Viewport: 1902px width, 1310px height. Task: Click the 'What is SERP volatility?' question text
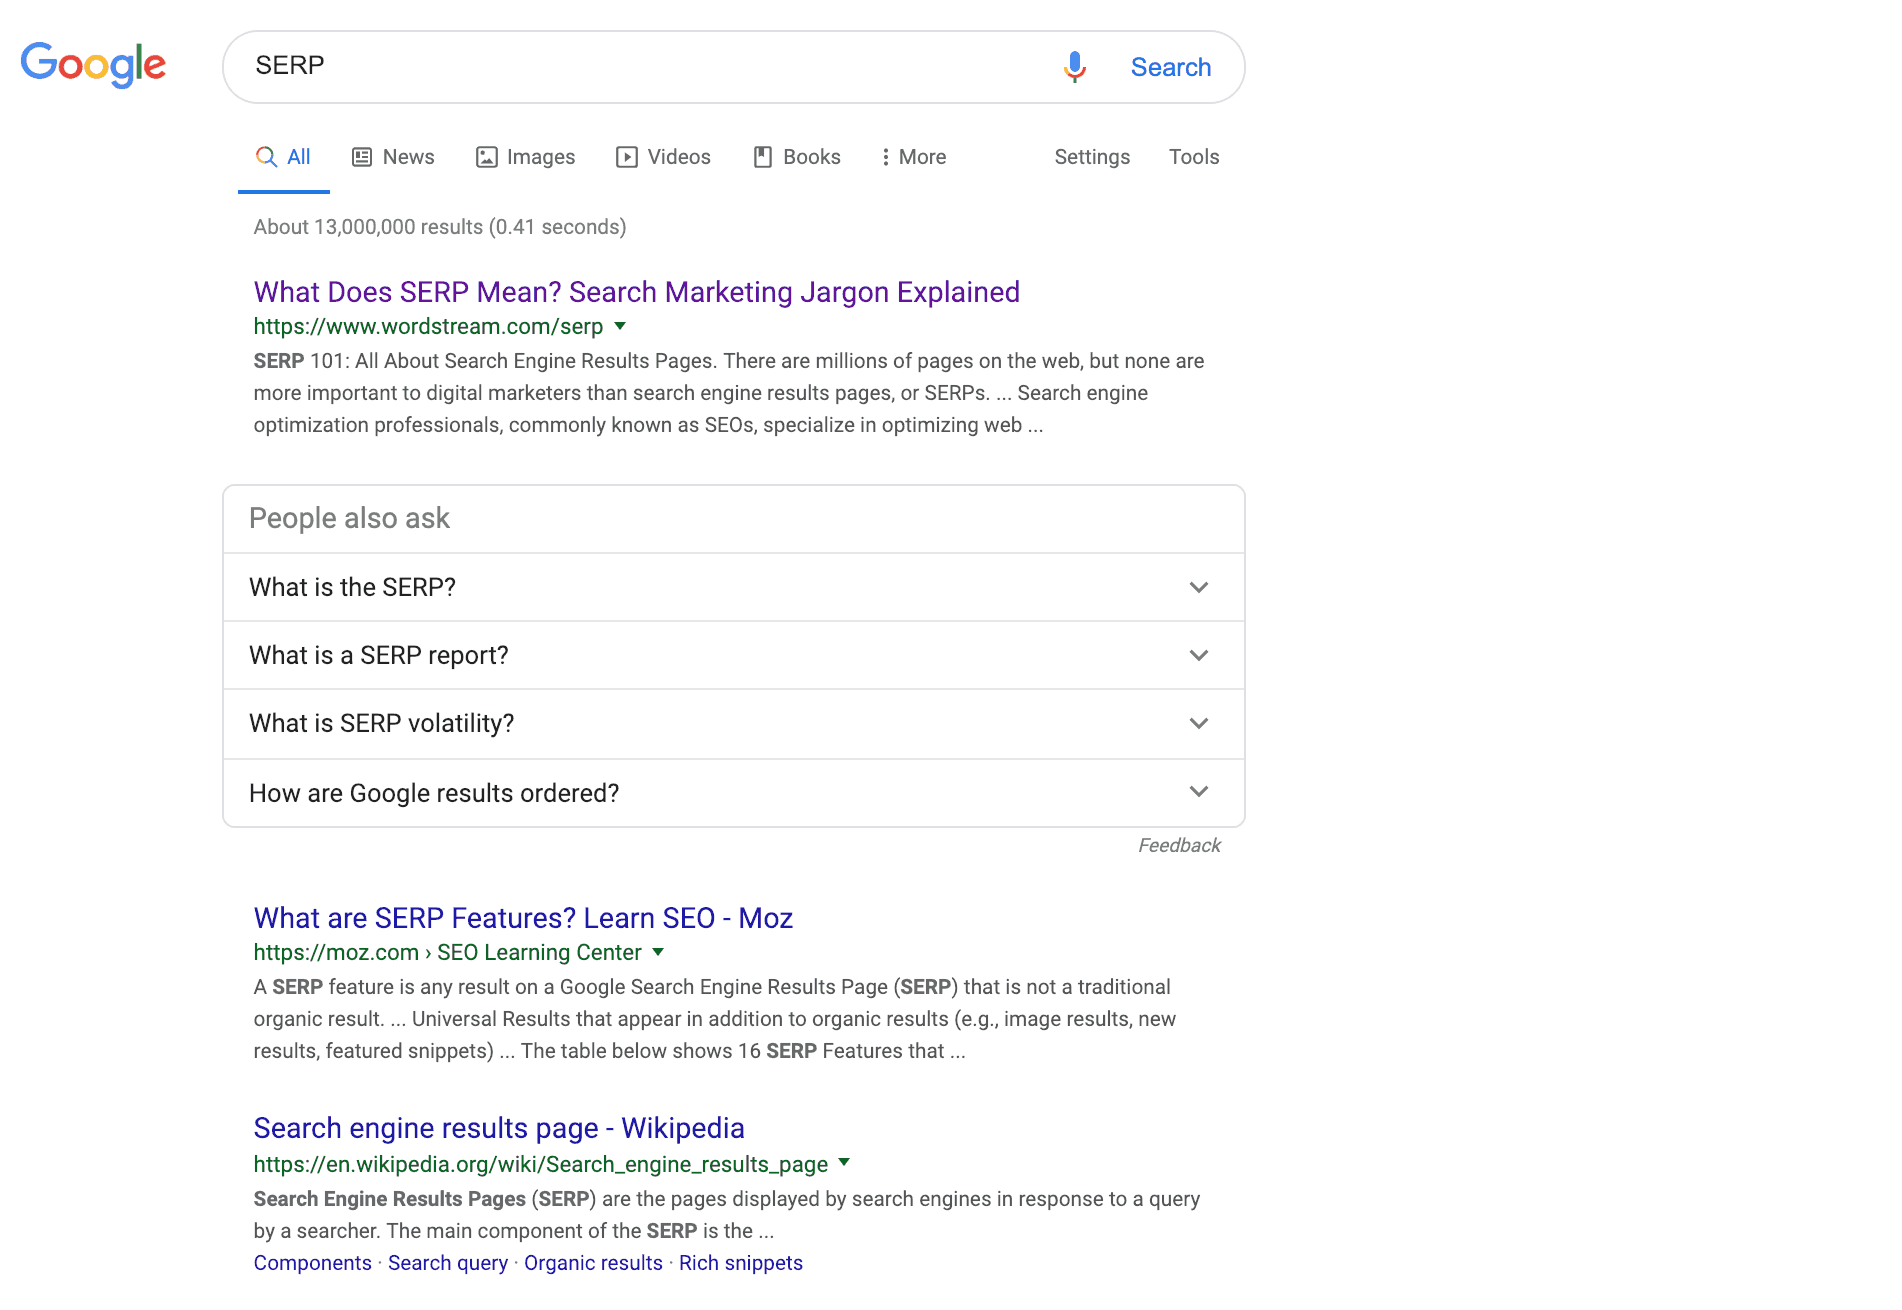click(x=381, y=723)
